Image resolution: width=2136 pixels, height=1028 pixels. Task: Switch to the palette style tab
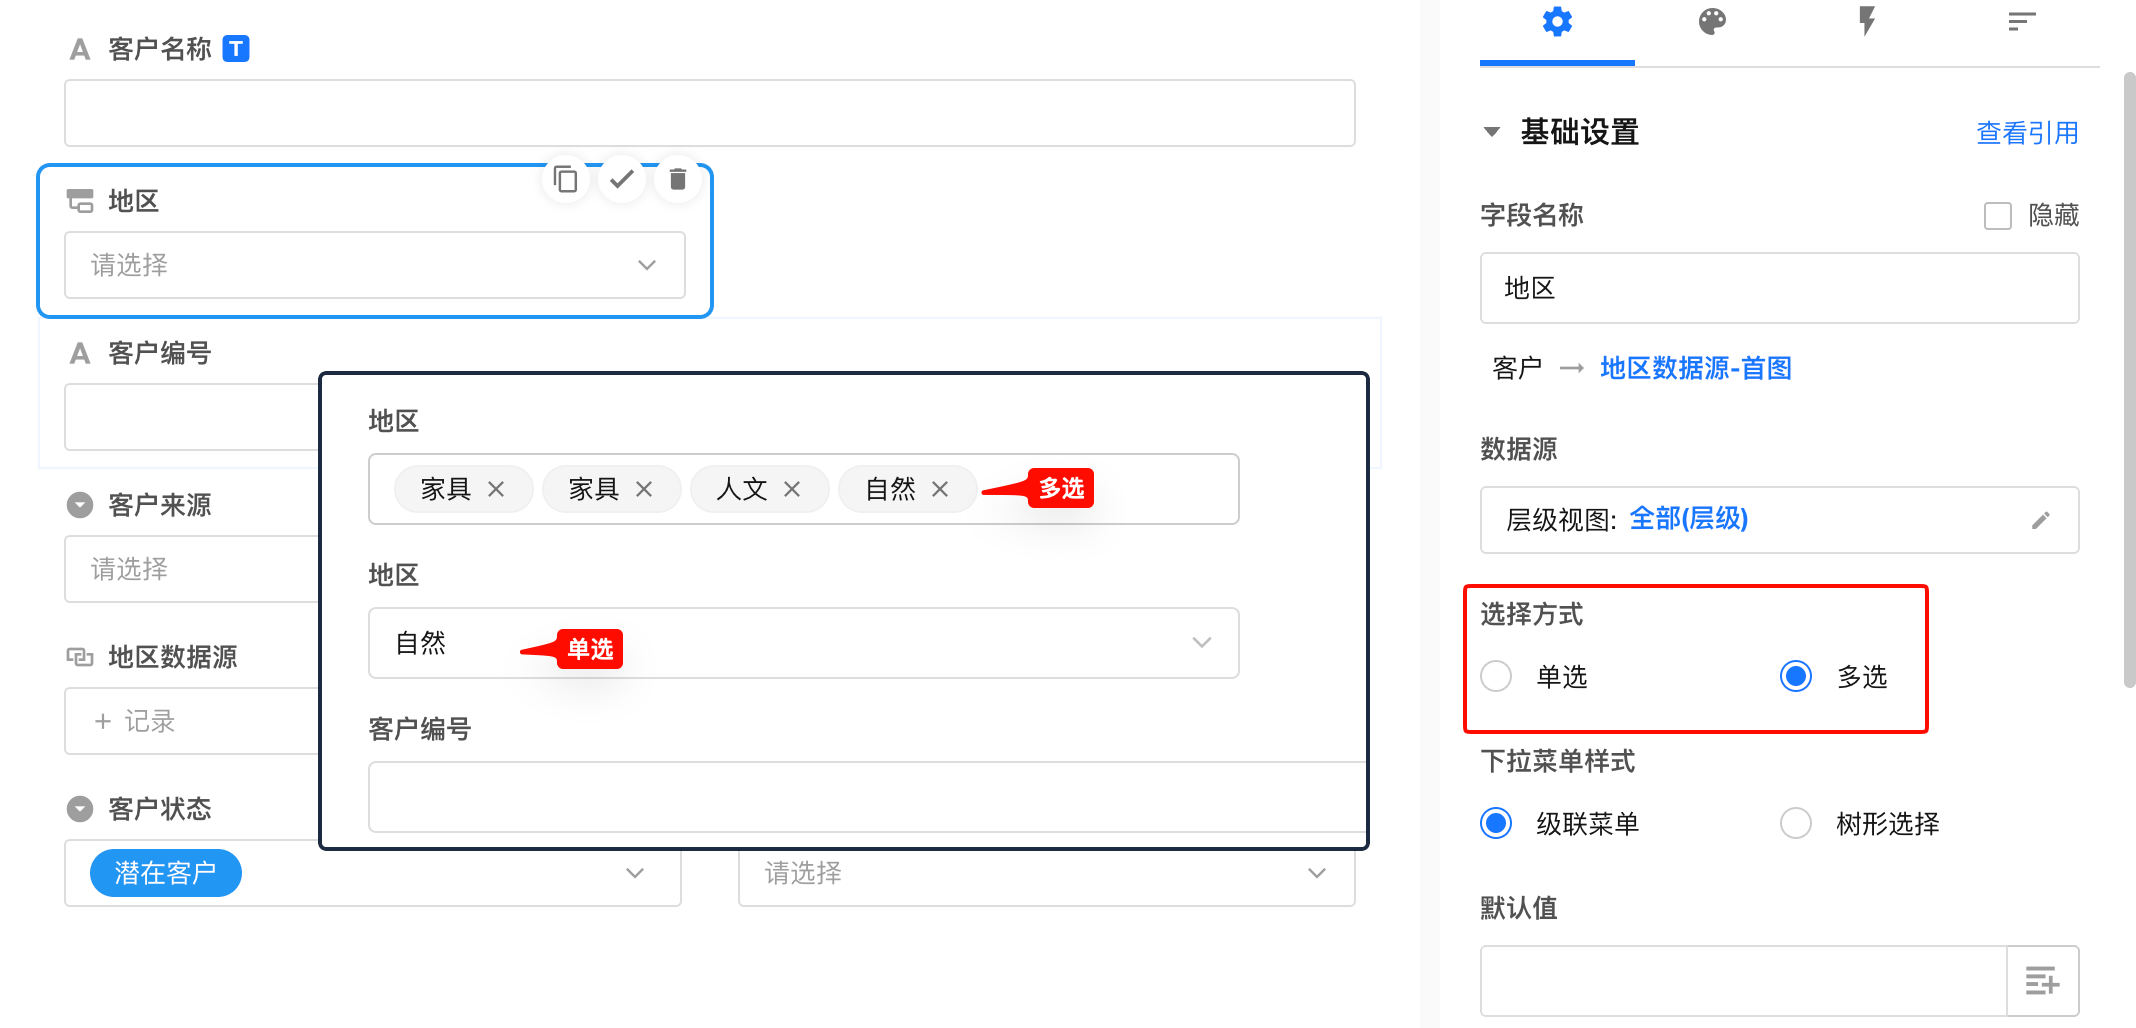pos(1712,22)
